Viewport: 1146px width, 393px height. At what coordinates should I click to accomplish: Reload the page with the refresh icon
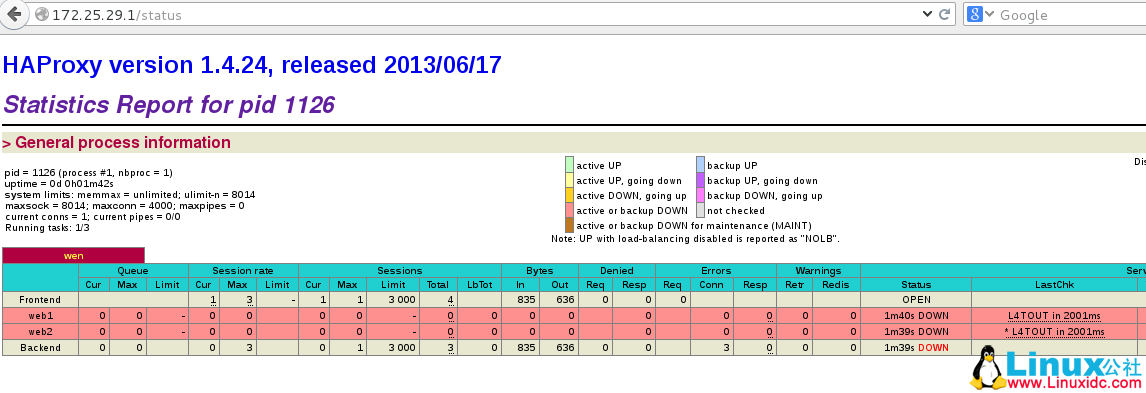pos(944,14)
